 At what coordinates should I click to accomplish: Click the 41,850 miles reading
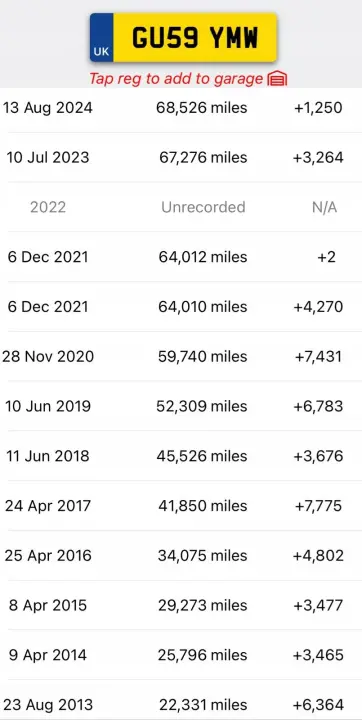[x=203, y=506]
